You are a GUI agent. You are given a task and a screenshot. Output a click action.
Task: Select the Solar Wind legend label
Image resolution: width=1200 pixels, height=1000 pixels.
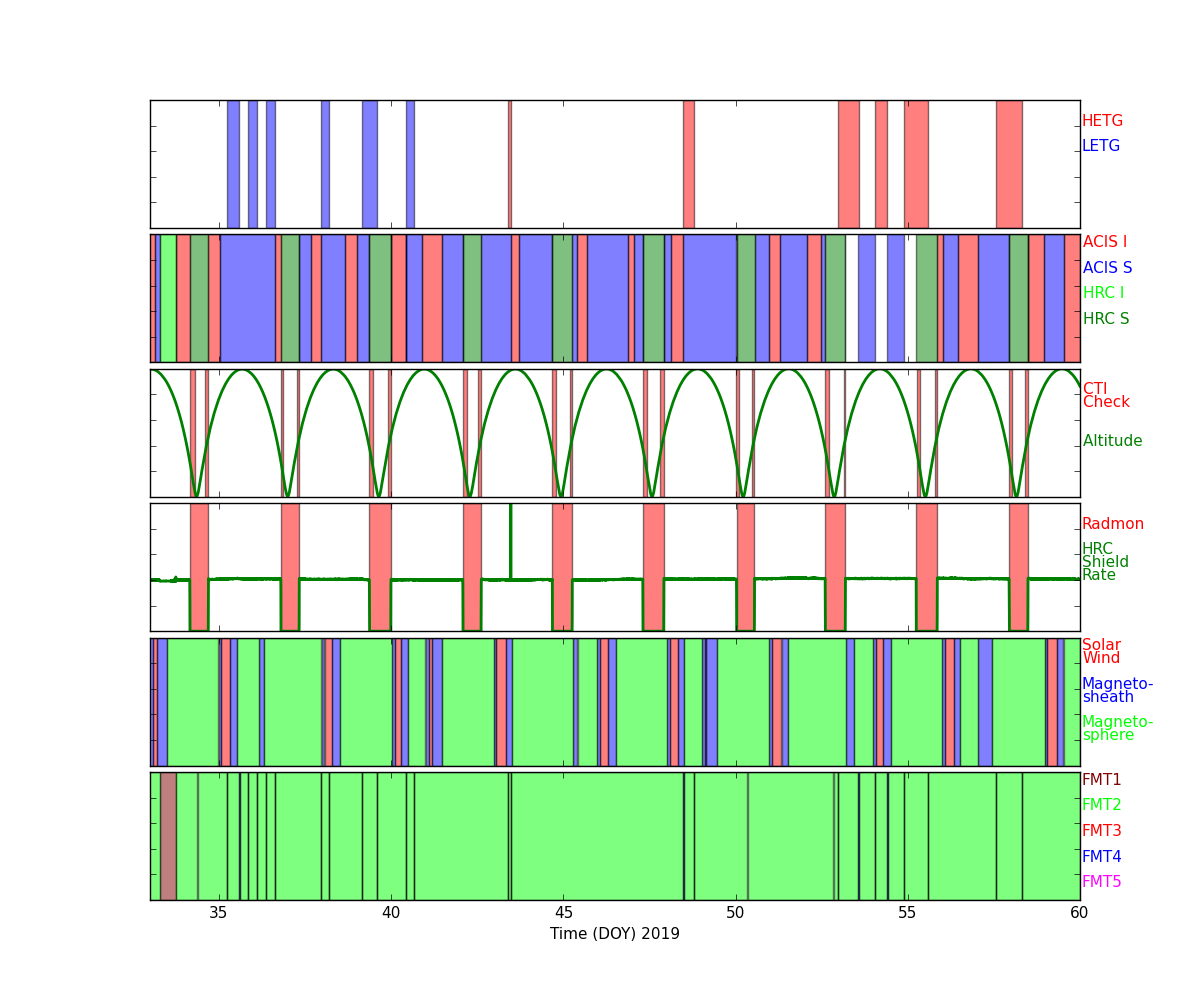click(1101, 652)
